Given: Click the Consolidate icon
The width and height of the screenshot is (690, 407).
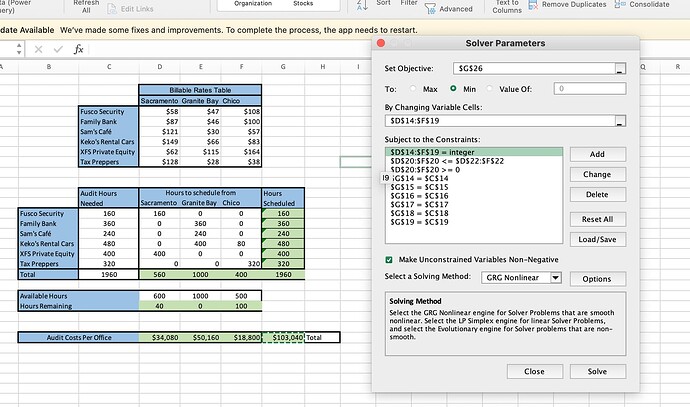Looking at the screenshot, I should tap(620, 4).
